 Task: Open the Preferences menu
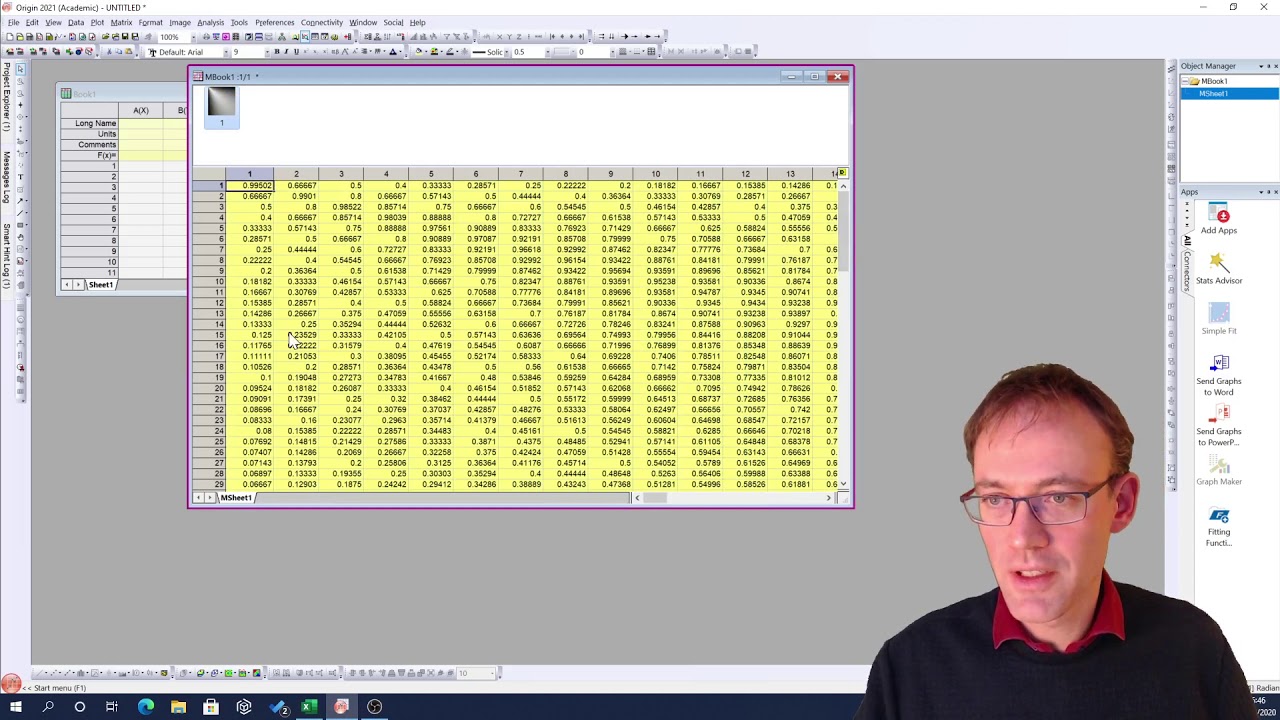pyautogui.click(x=274, y=22)
